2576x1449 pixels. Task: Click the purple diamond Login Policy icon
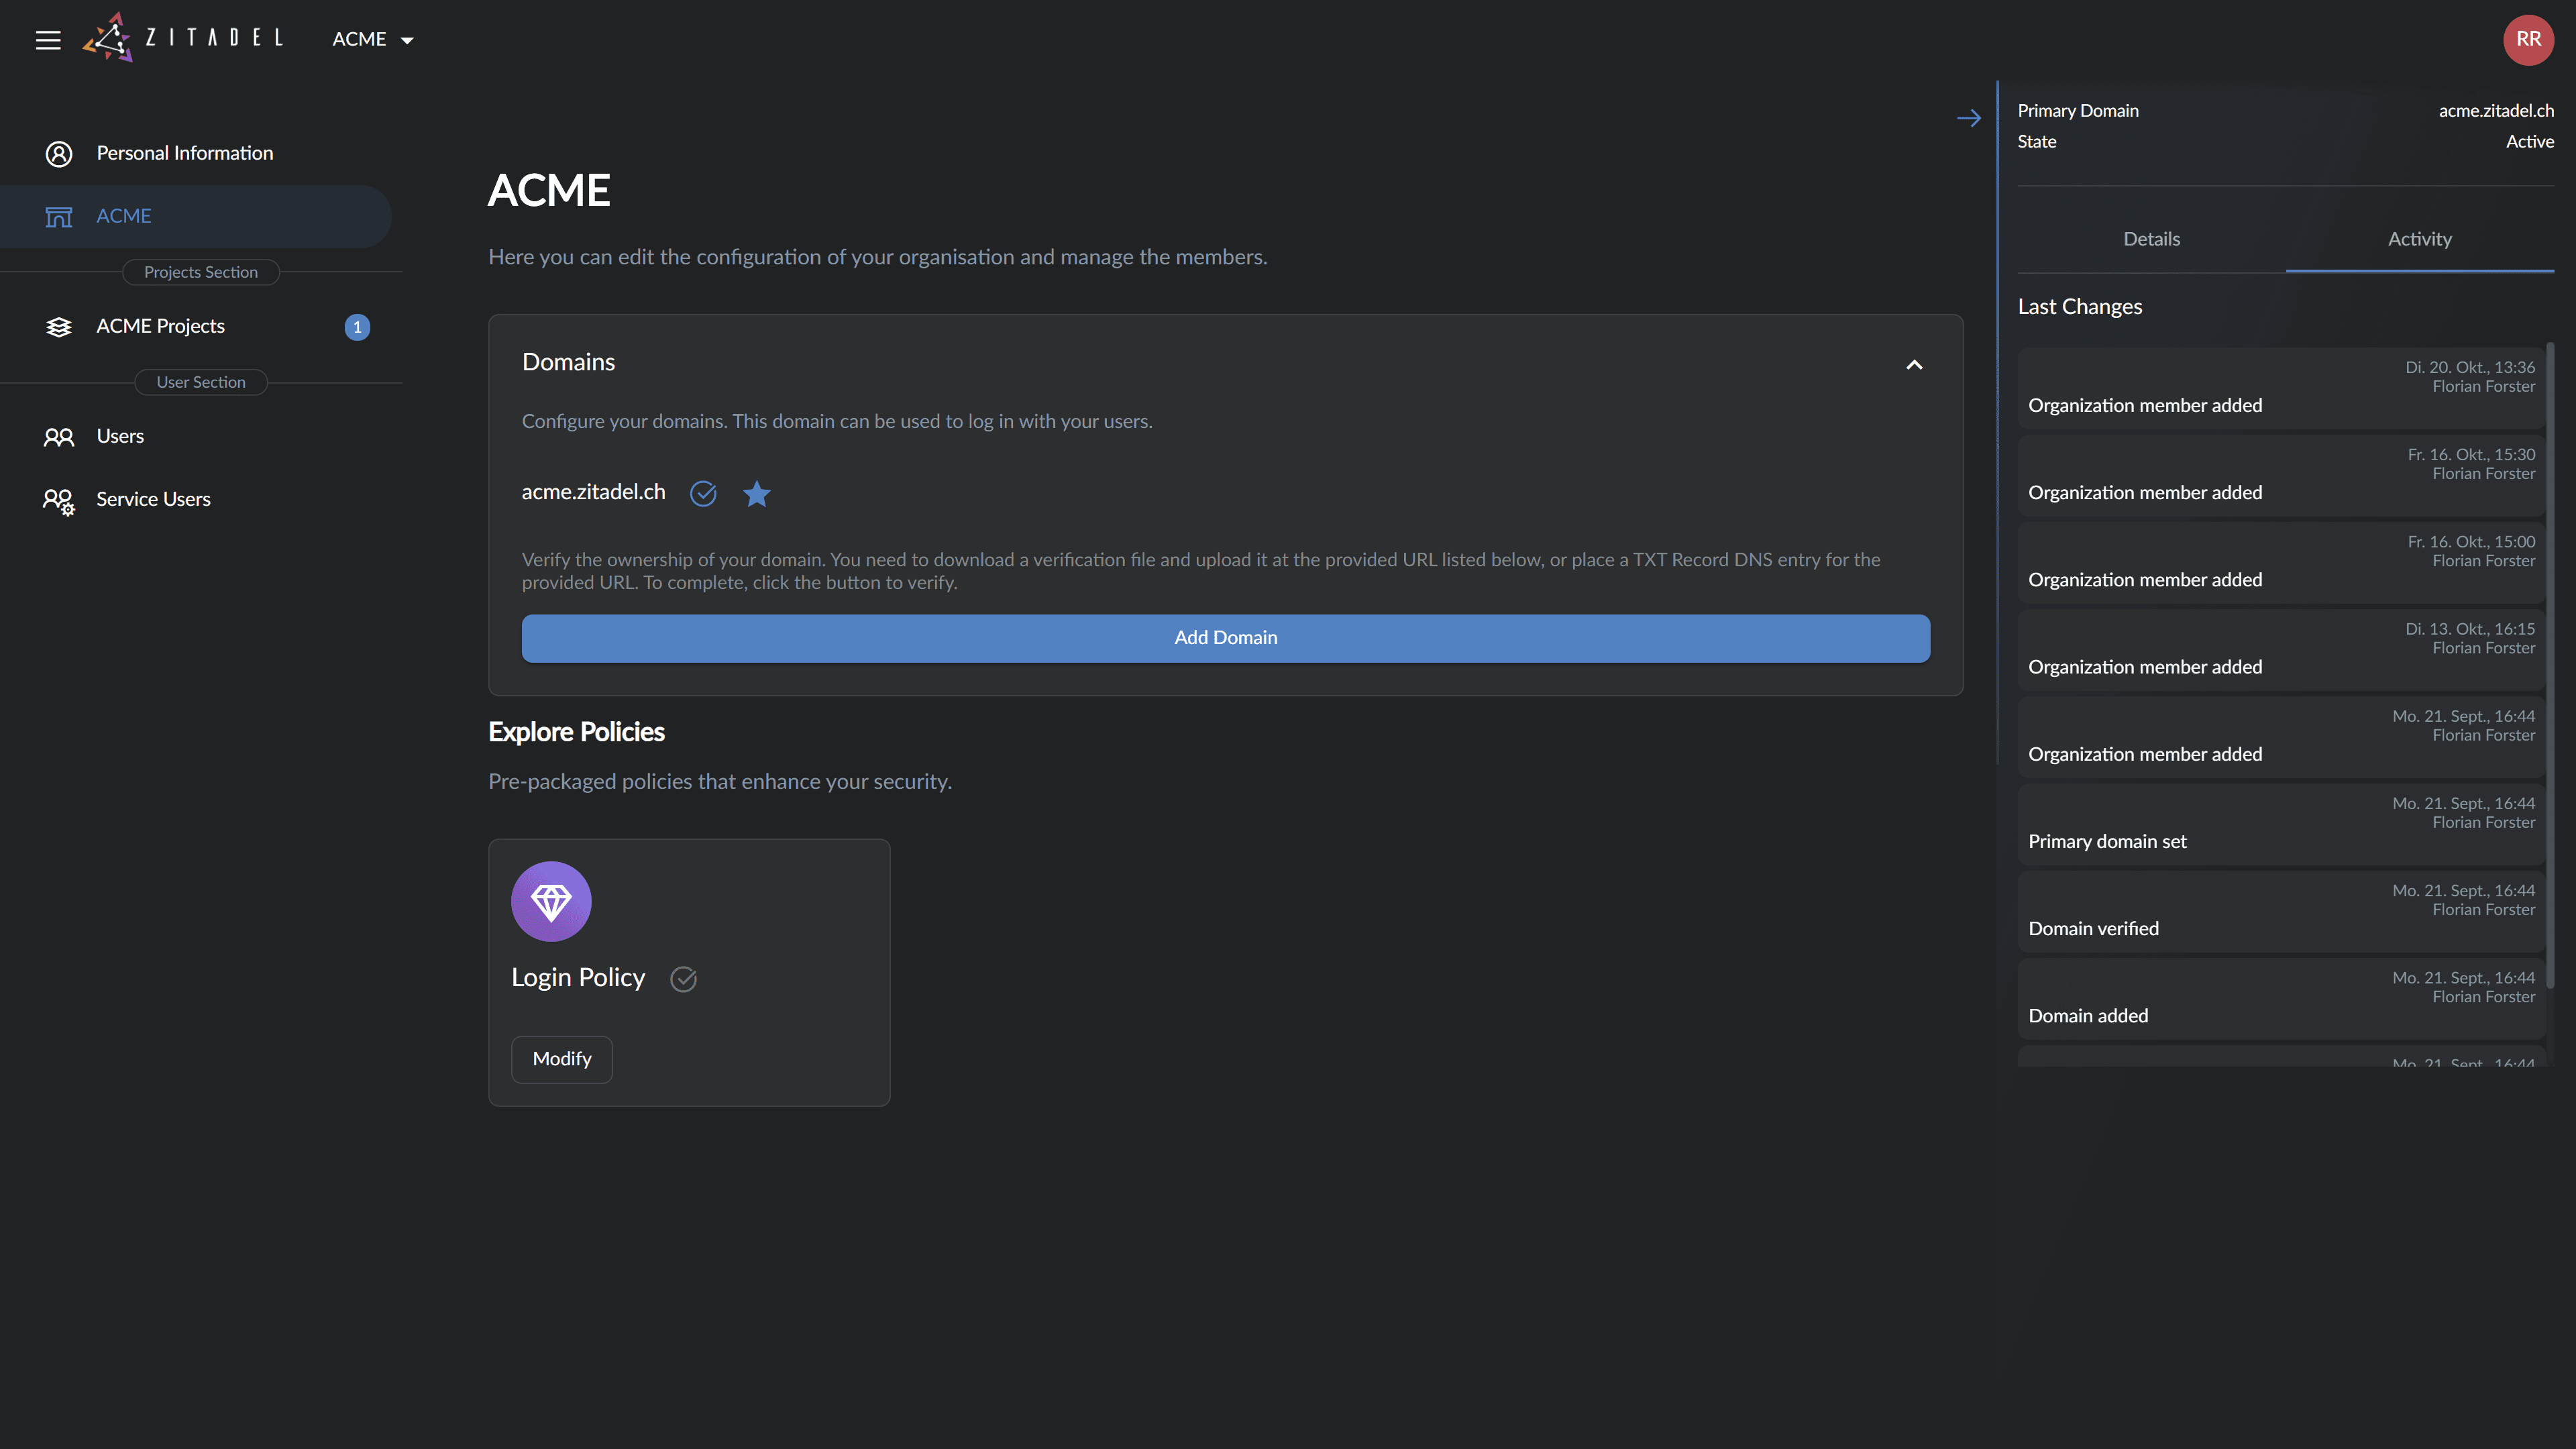[551, 901]
